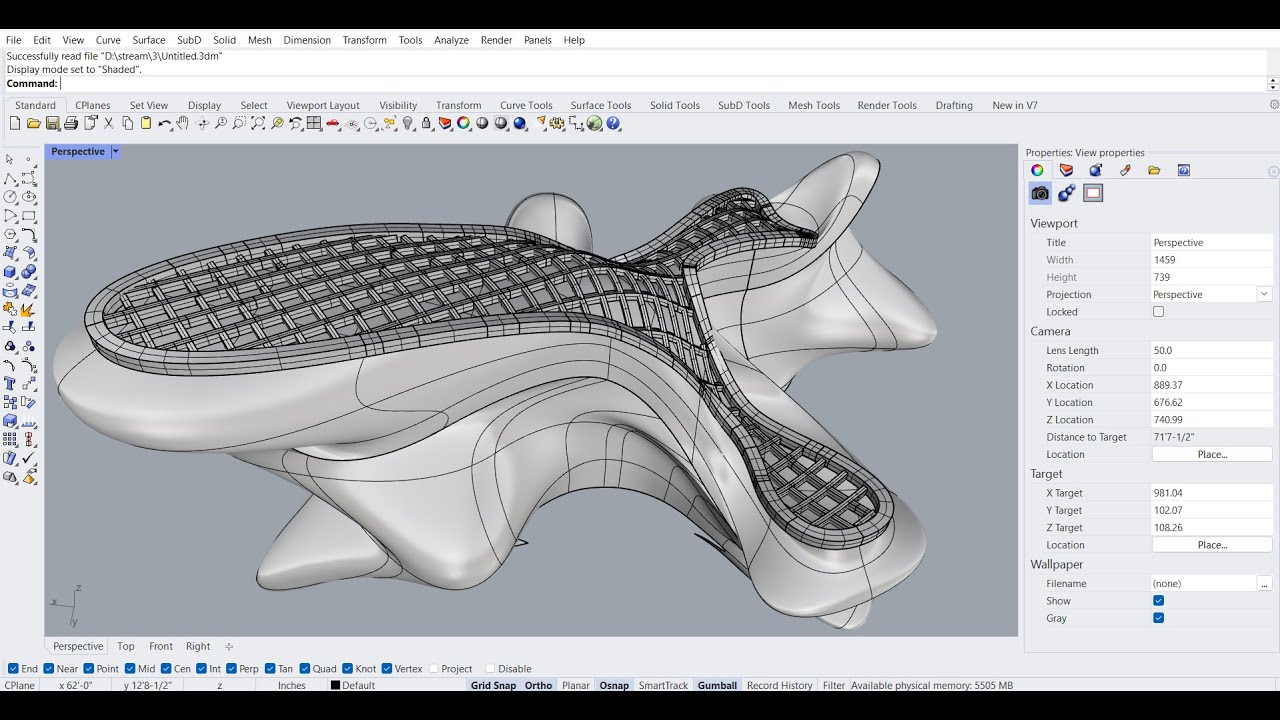Switch to the Mesh Tools toolbar tab
The width and height of the screenshot is (1280, 720).
click(814, 105)
